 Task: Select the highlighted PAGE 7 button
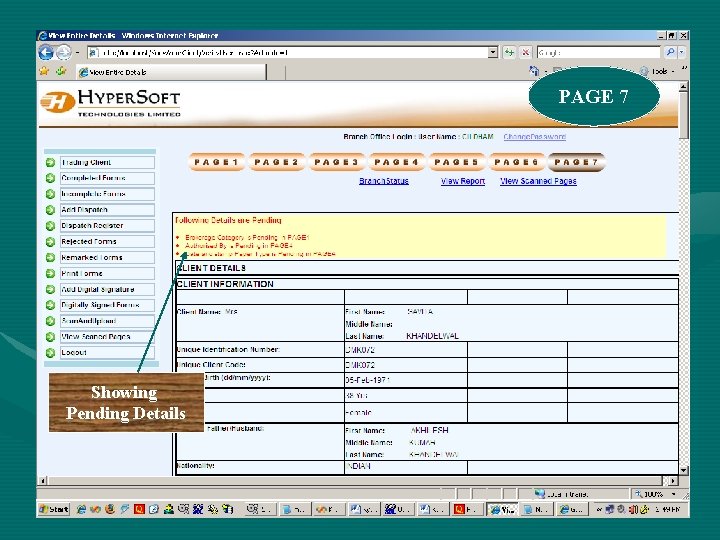[x=576, y=162]
